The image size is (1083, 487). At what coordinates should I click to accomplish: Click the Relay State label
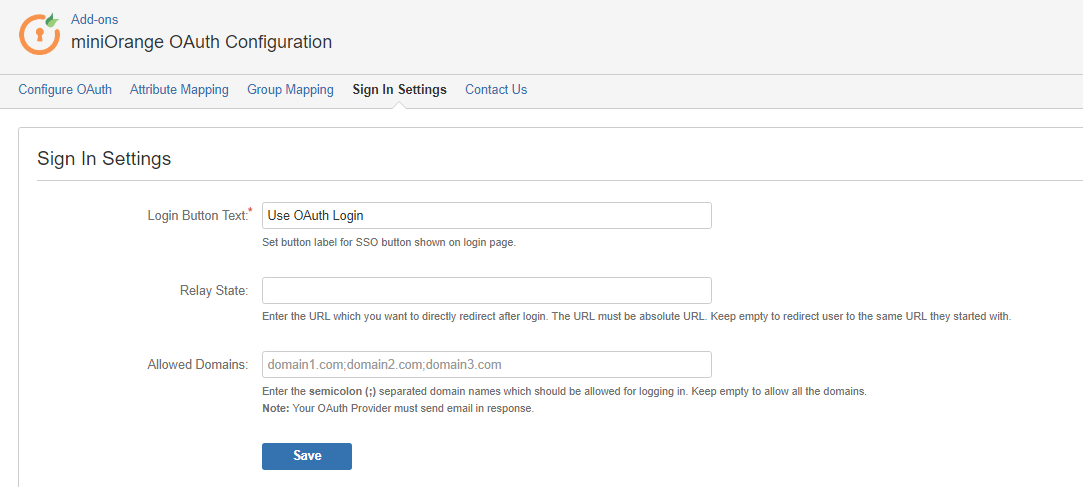(x=213, y=291)
